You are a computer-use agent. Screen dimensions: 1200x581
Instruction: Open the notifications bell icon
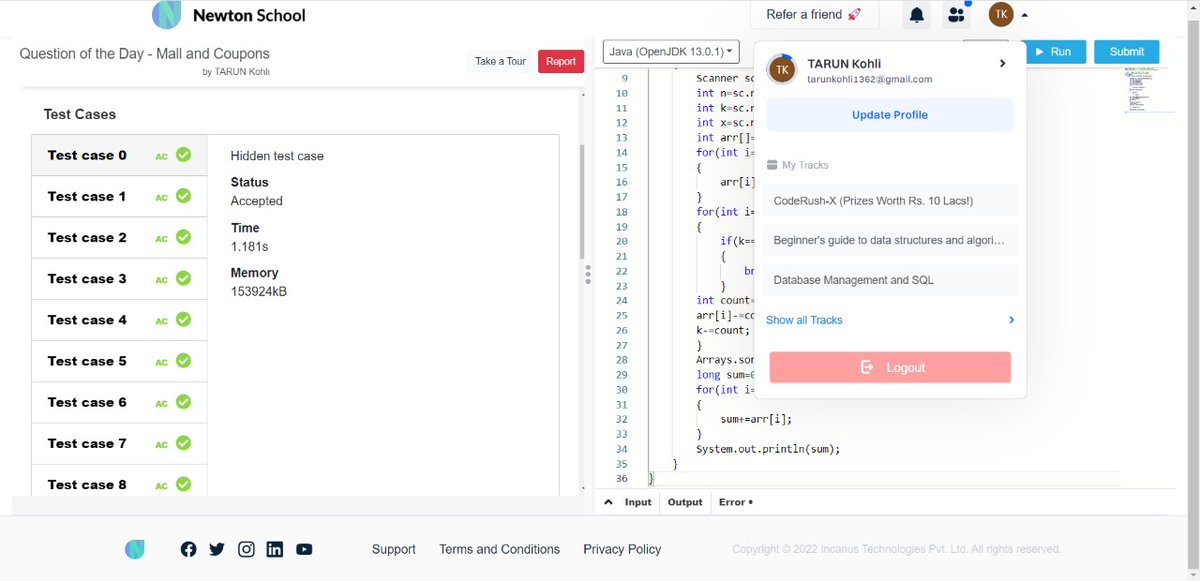915,13
